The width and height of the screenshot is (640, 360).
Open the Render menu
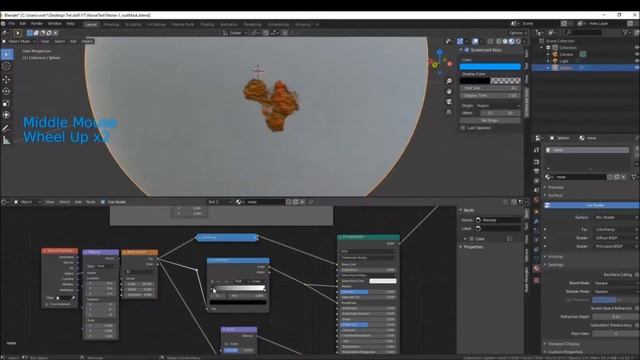point(37,24)
